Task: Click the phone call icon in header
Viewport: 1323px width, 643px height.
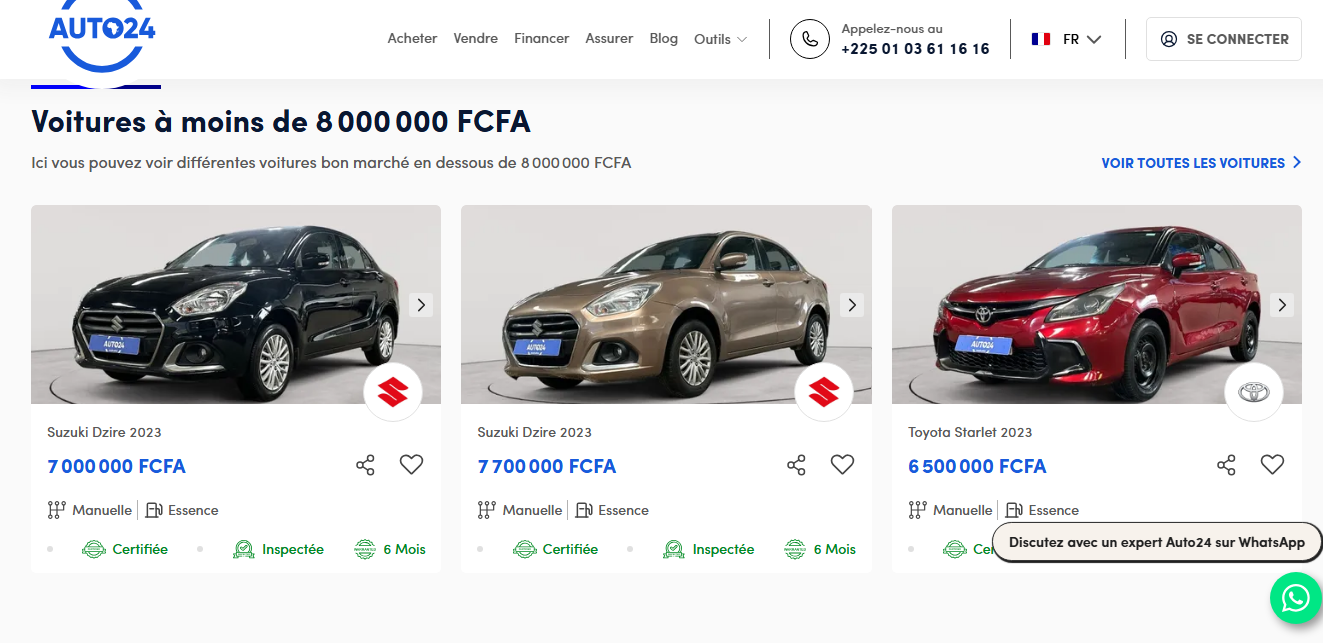Action: [x=810, y=39]
